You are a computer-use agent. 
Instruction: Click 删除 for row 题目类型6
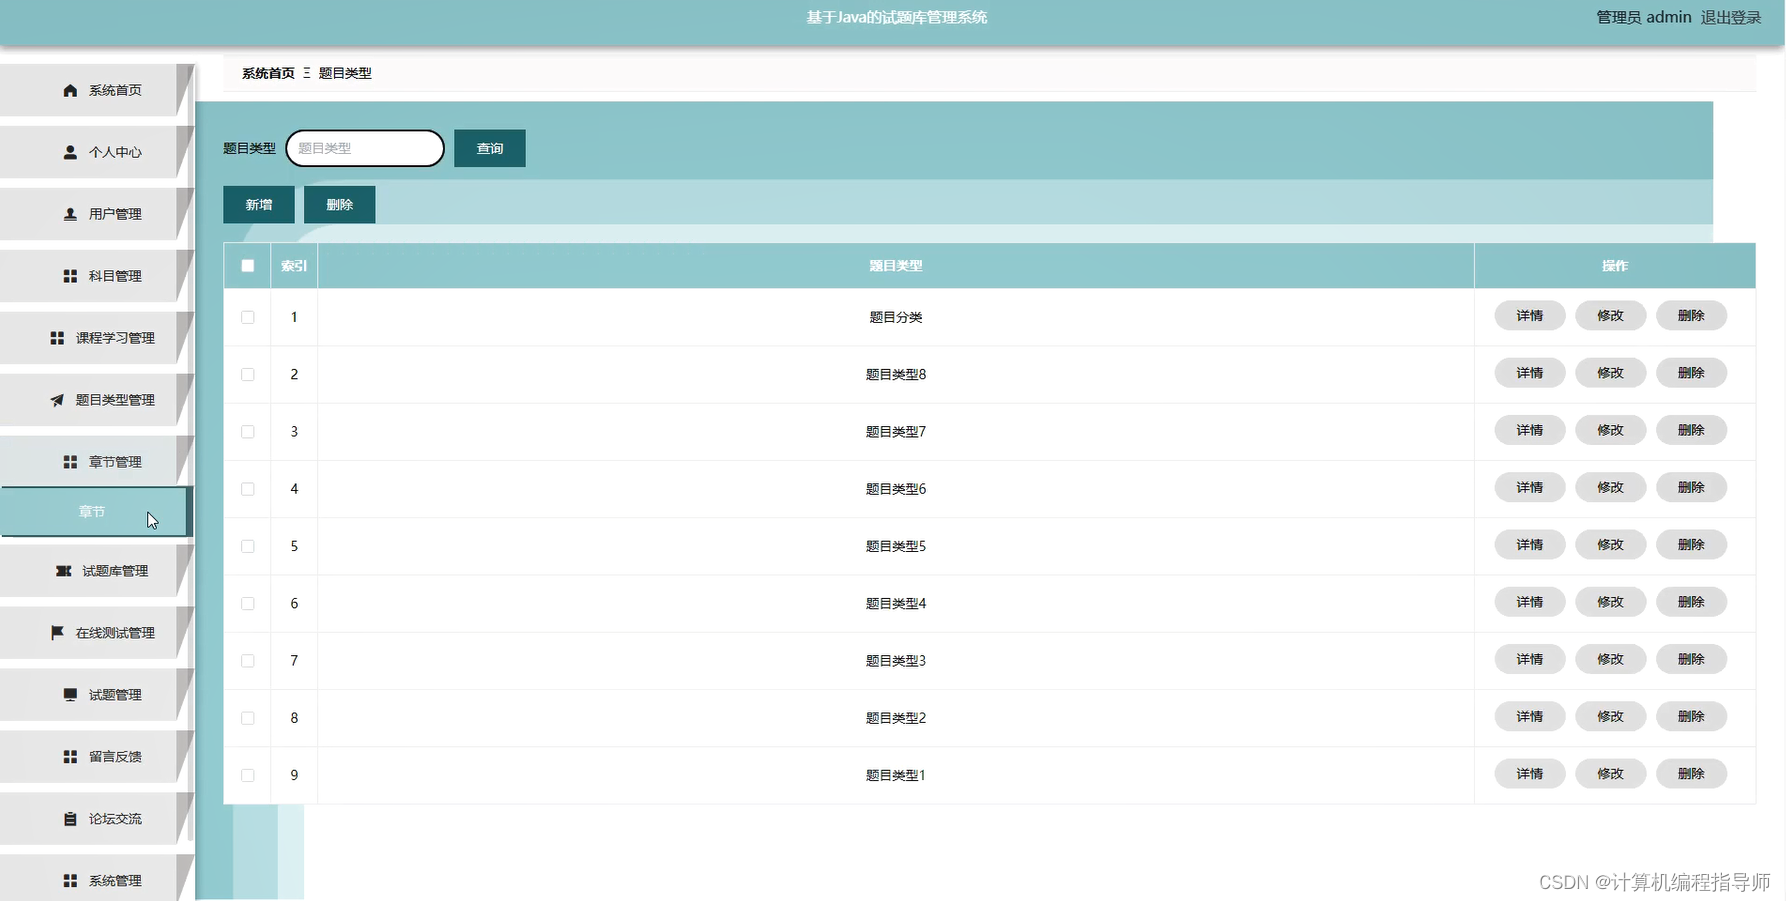[x=1692, y=487]
